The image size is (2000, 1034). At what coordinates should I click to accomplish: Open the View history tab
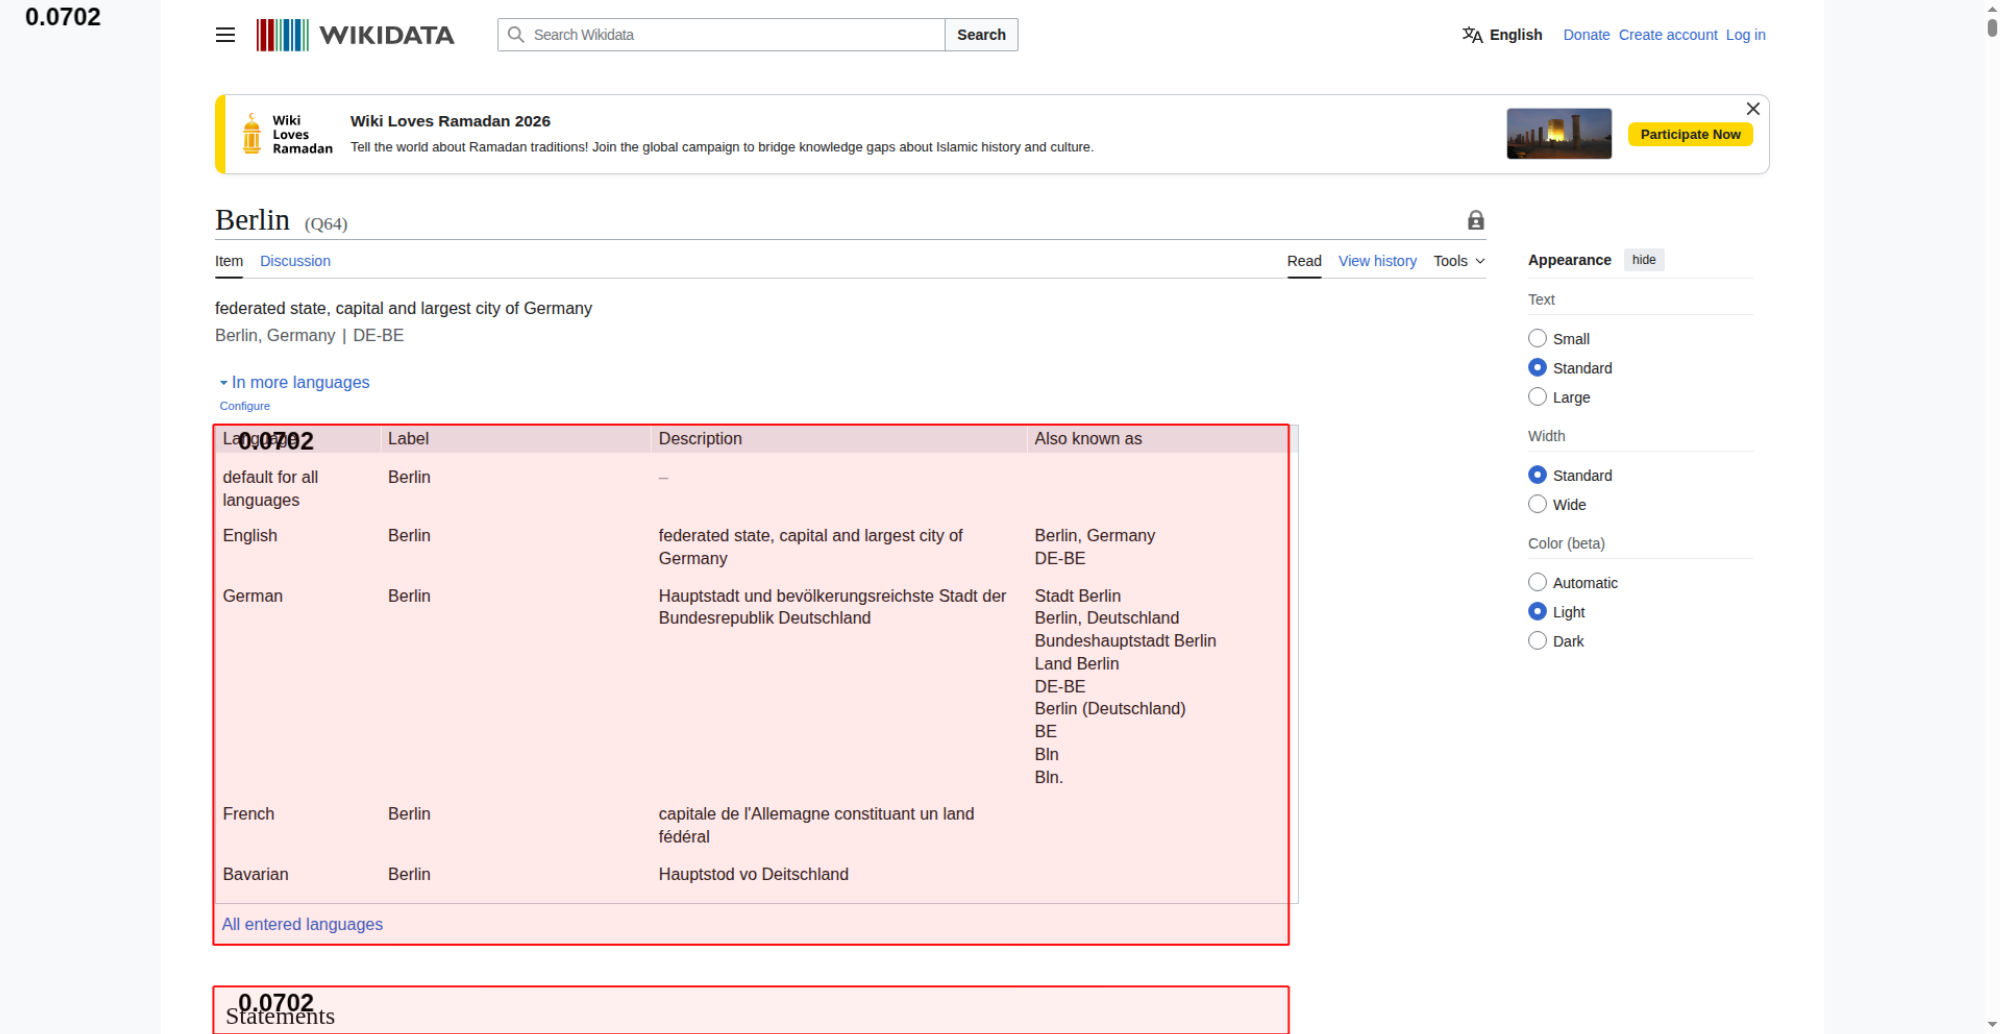tap(1377, 261)
